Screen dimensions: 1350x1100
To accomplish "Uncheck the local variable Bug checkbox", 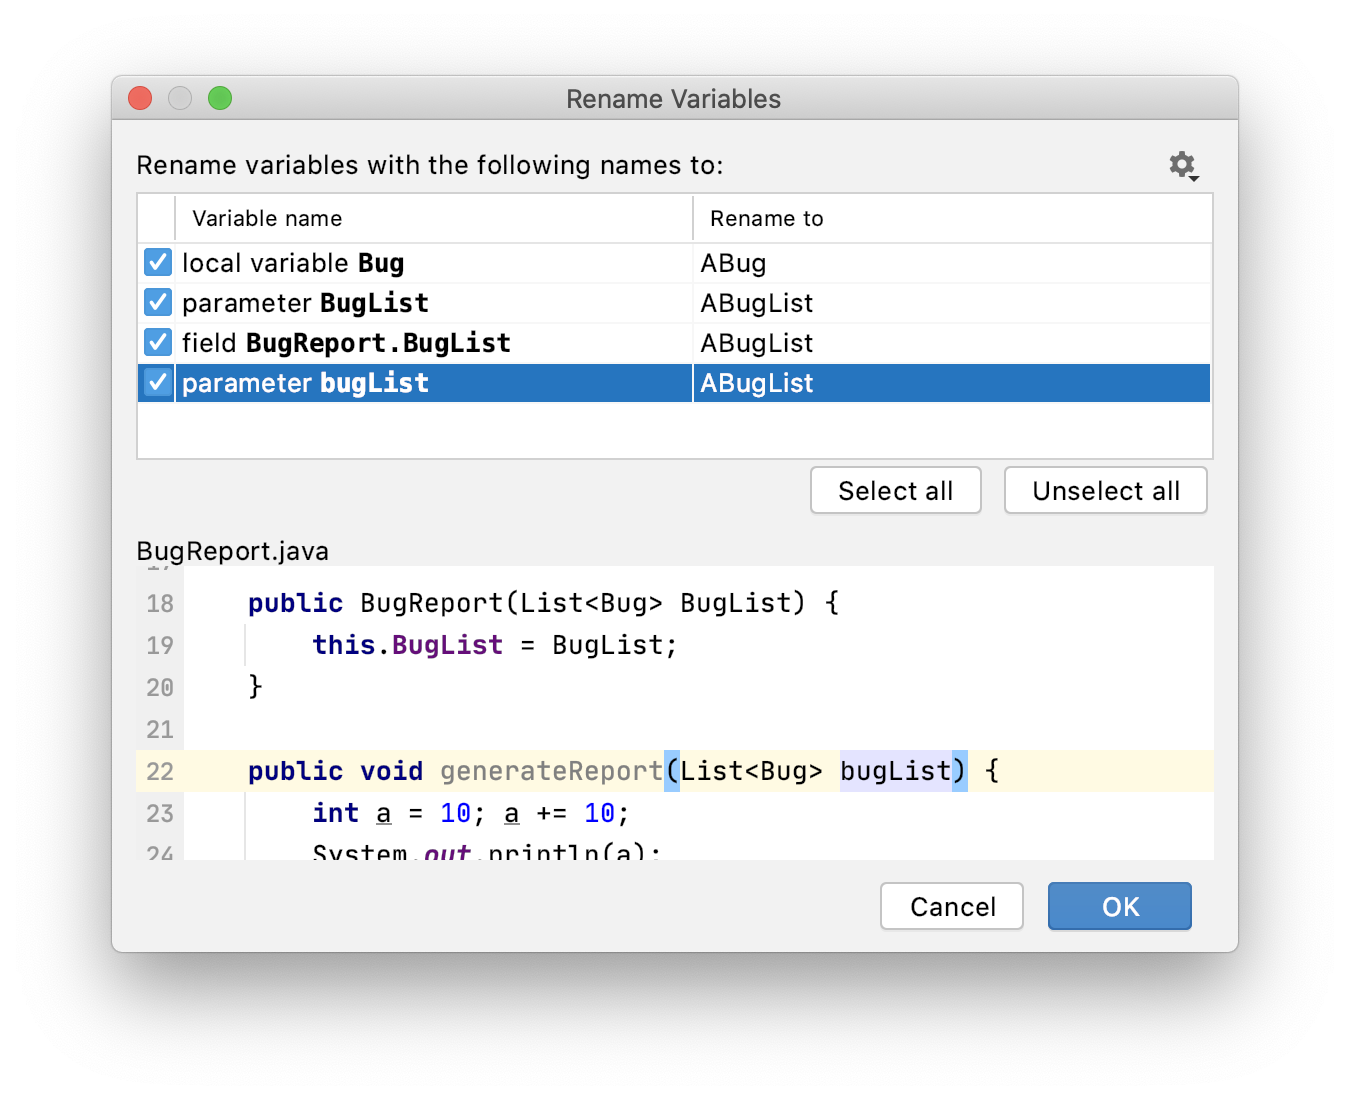I will click(x=158, y=262).
